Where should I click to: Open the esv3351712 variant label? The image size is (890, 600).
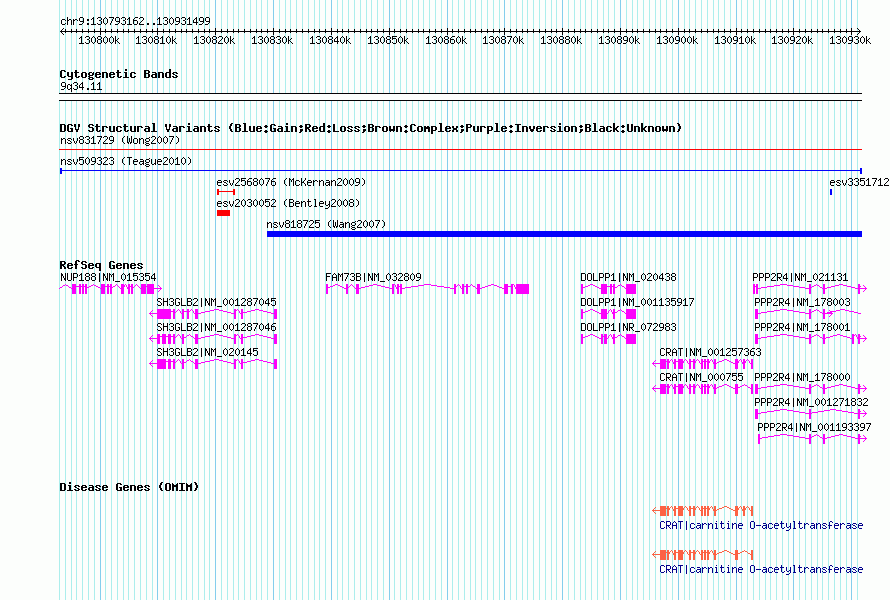click(859, 182)
